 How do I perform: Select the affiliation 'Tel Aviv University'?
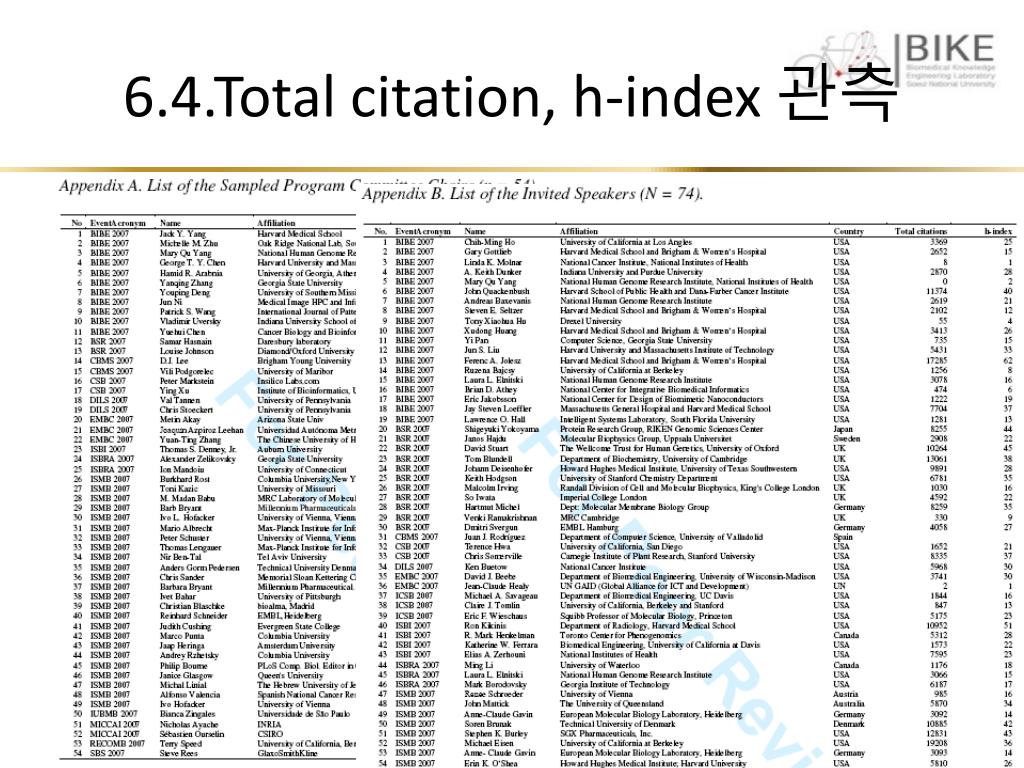291,557
